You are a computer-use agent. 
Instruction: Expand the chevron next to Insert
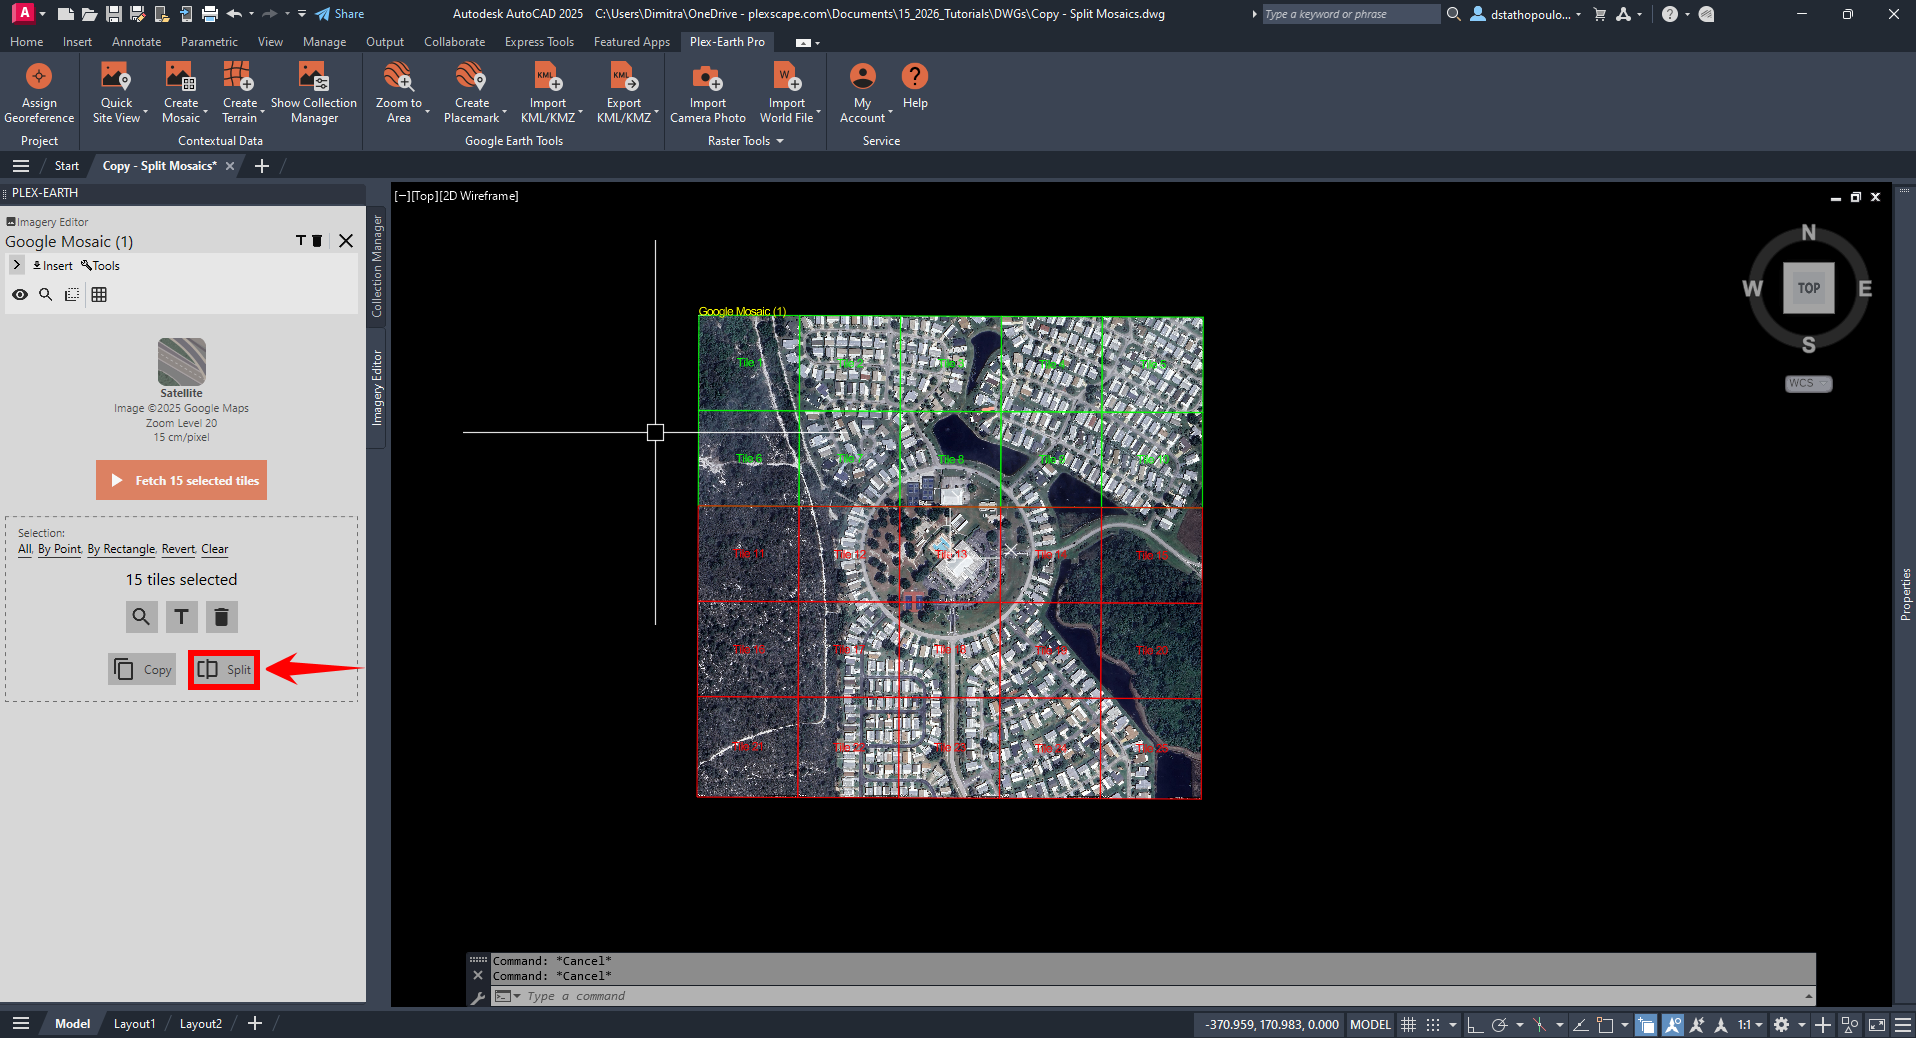tap(17, 265)
